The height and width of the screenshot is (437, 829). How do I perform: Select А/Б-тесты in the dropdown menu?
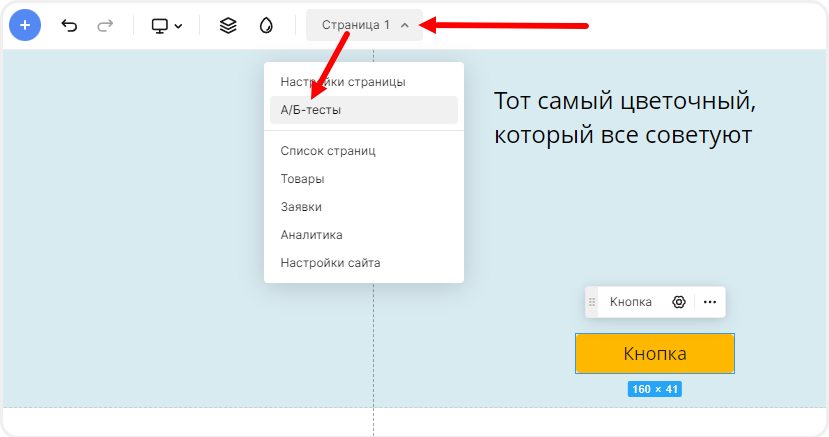[364, 110]
